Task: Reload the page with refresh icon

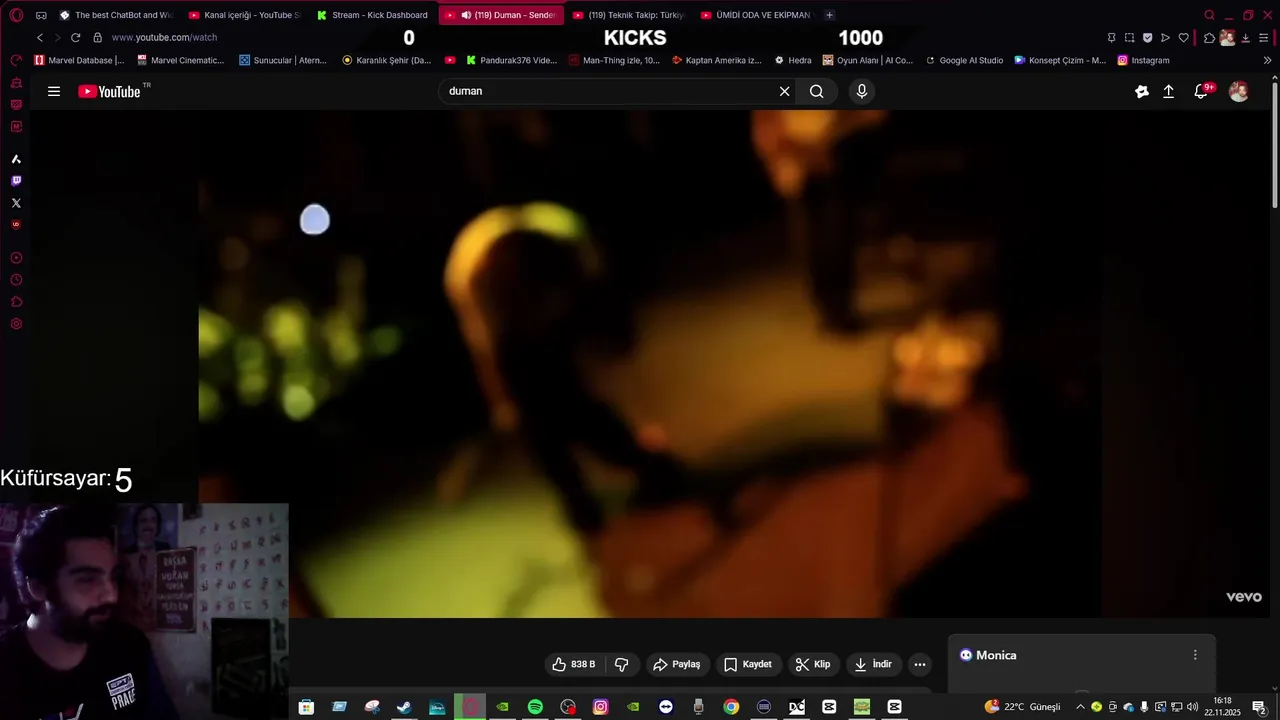Action: pyautogui.click(x=75, y=38)
